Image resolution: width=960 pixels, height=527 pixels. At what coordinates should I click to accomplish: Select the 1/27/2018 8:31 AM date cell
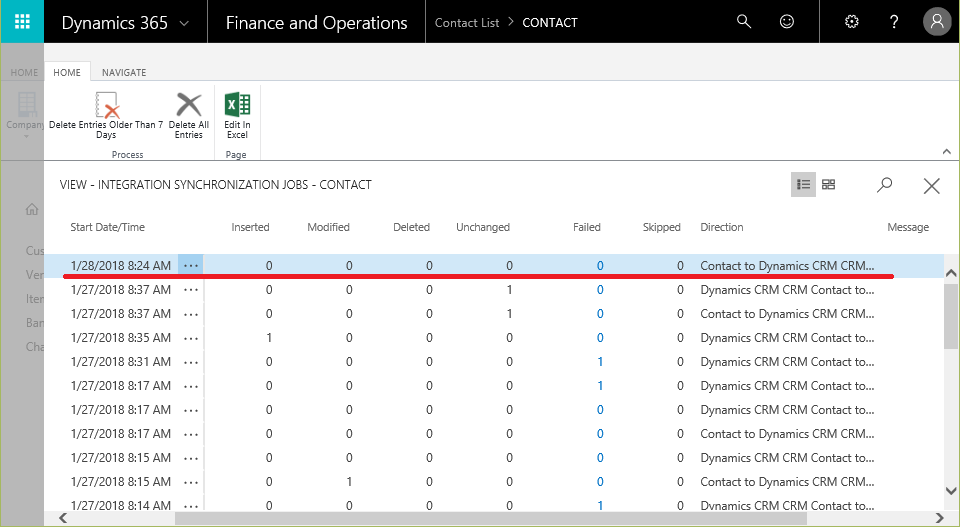[x=121, y=362]
